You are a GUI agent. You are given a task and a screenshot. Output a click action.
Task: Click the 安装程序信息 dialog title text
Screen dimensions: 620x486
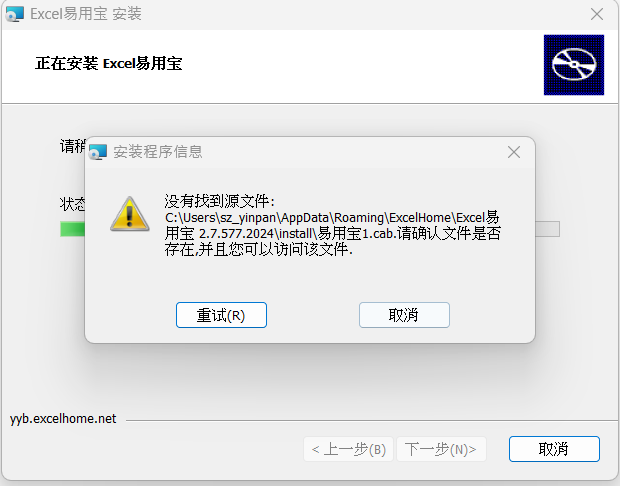[158, 152]
